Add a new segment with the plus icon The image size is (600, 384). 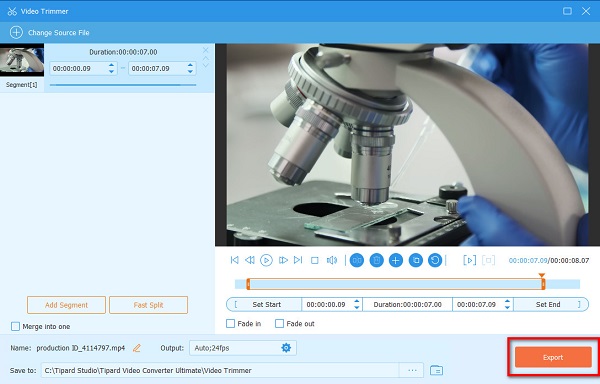(396, 260)
